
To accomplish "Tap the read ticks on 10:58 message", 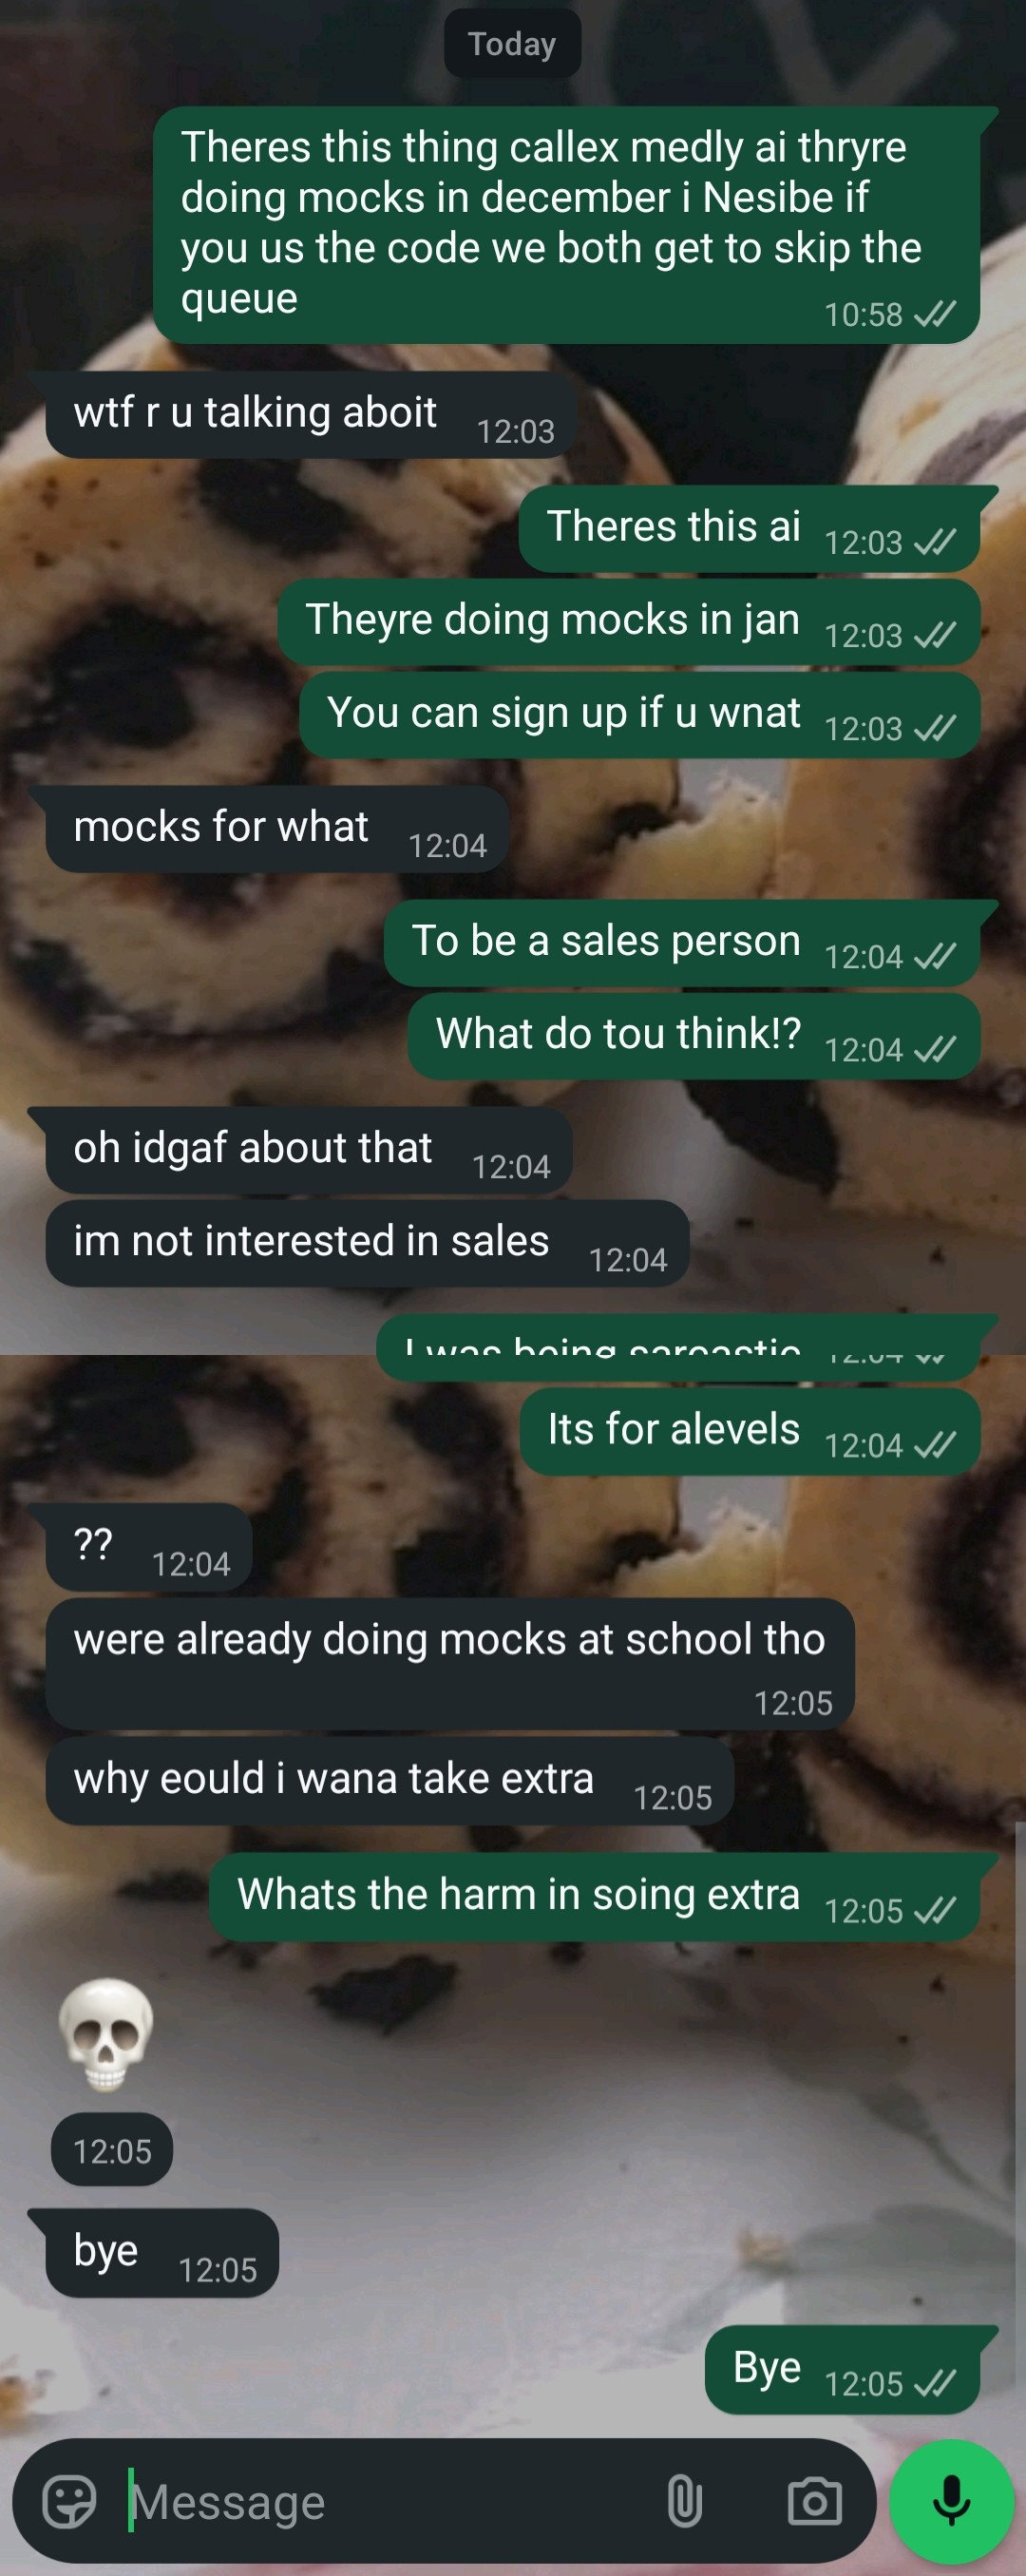I will [x=935, y=314].
